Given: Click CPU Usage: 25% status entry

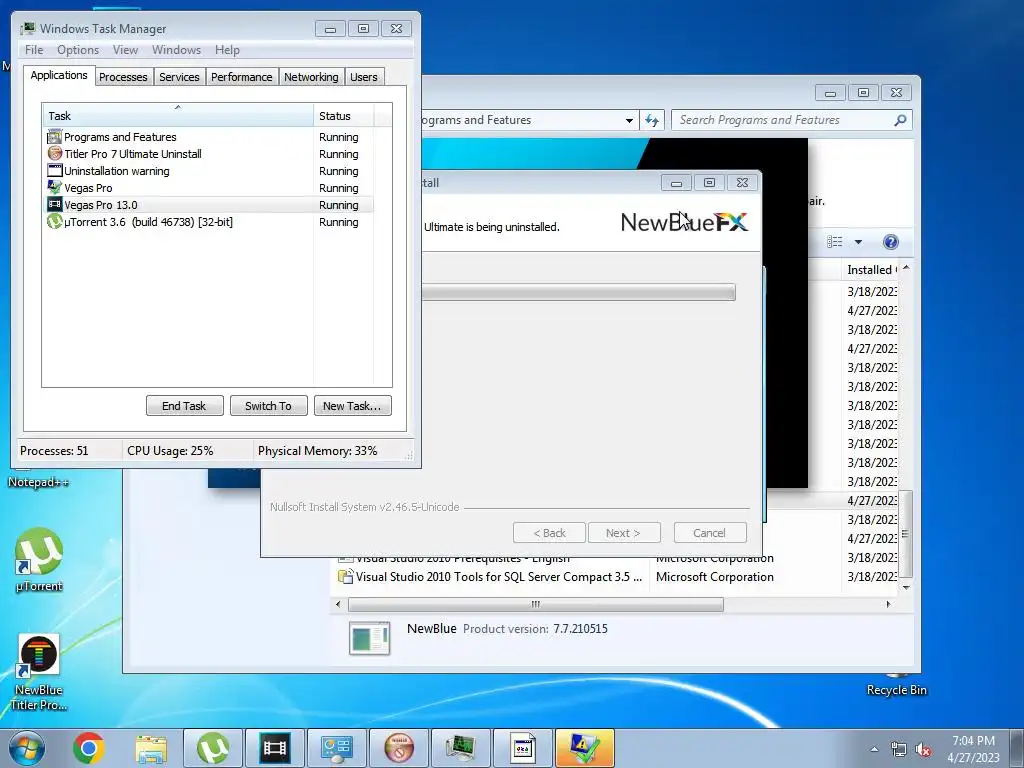Looking at the screenshot, I should [170, 451].
